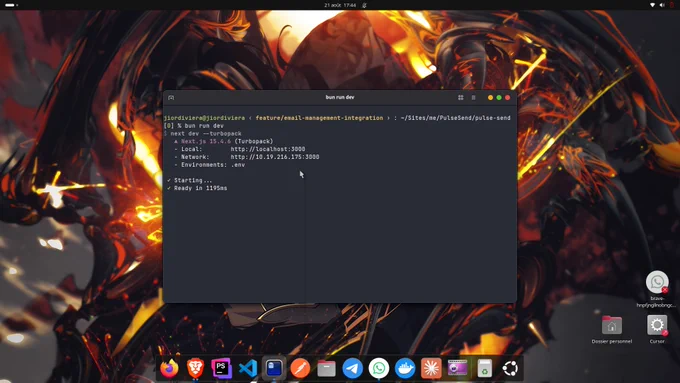Open the volume indicator in the top bar
680x383 pixels.
662,5
